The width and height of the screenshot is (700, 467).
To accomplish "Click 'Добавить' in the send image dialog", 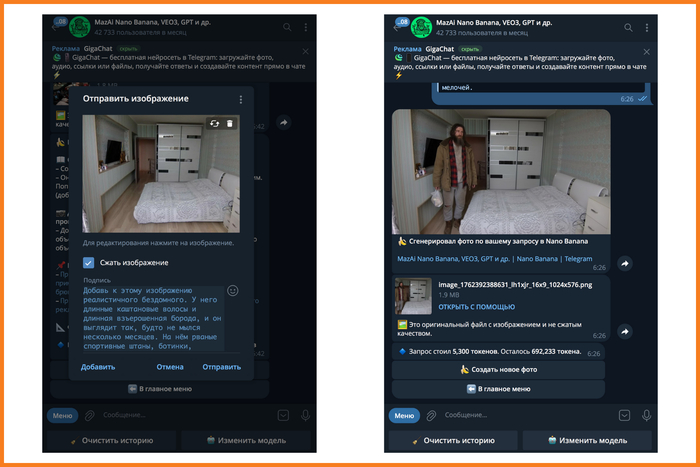I will pos(98,367).
